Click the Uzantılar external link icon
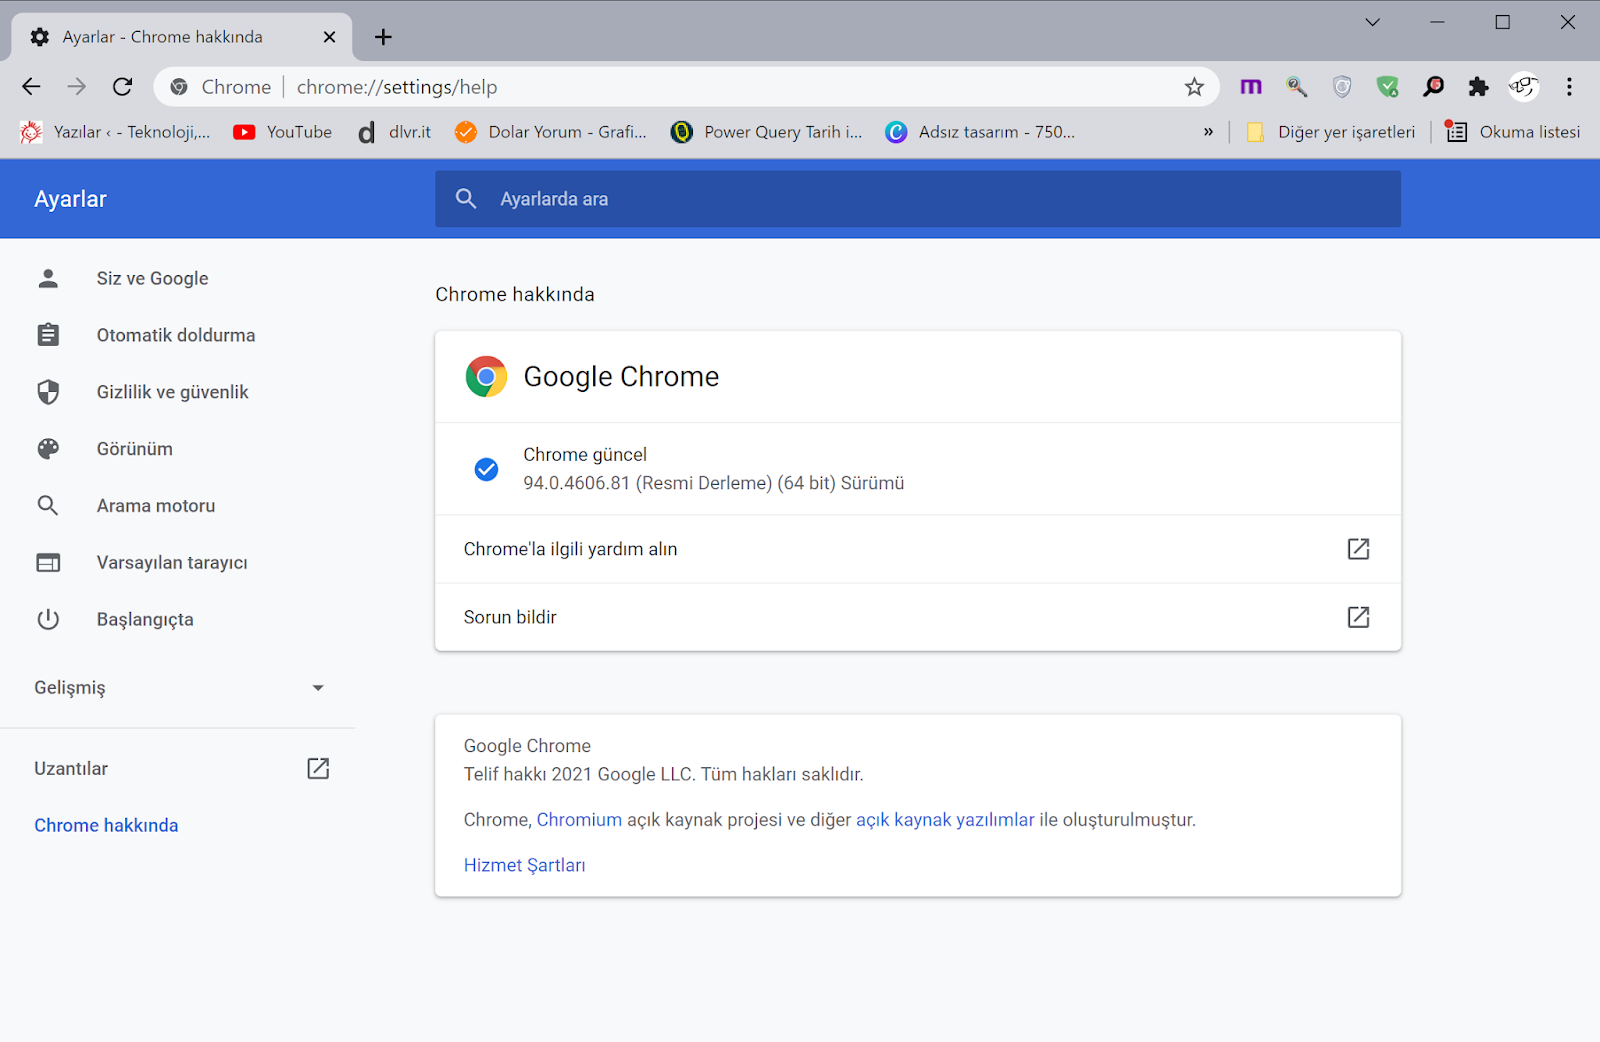Screen dimensions: 1600x1042 coord(318,768)
